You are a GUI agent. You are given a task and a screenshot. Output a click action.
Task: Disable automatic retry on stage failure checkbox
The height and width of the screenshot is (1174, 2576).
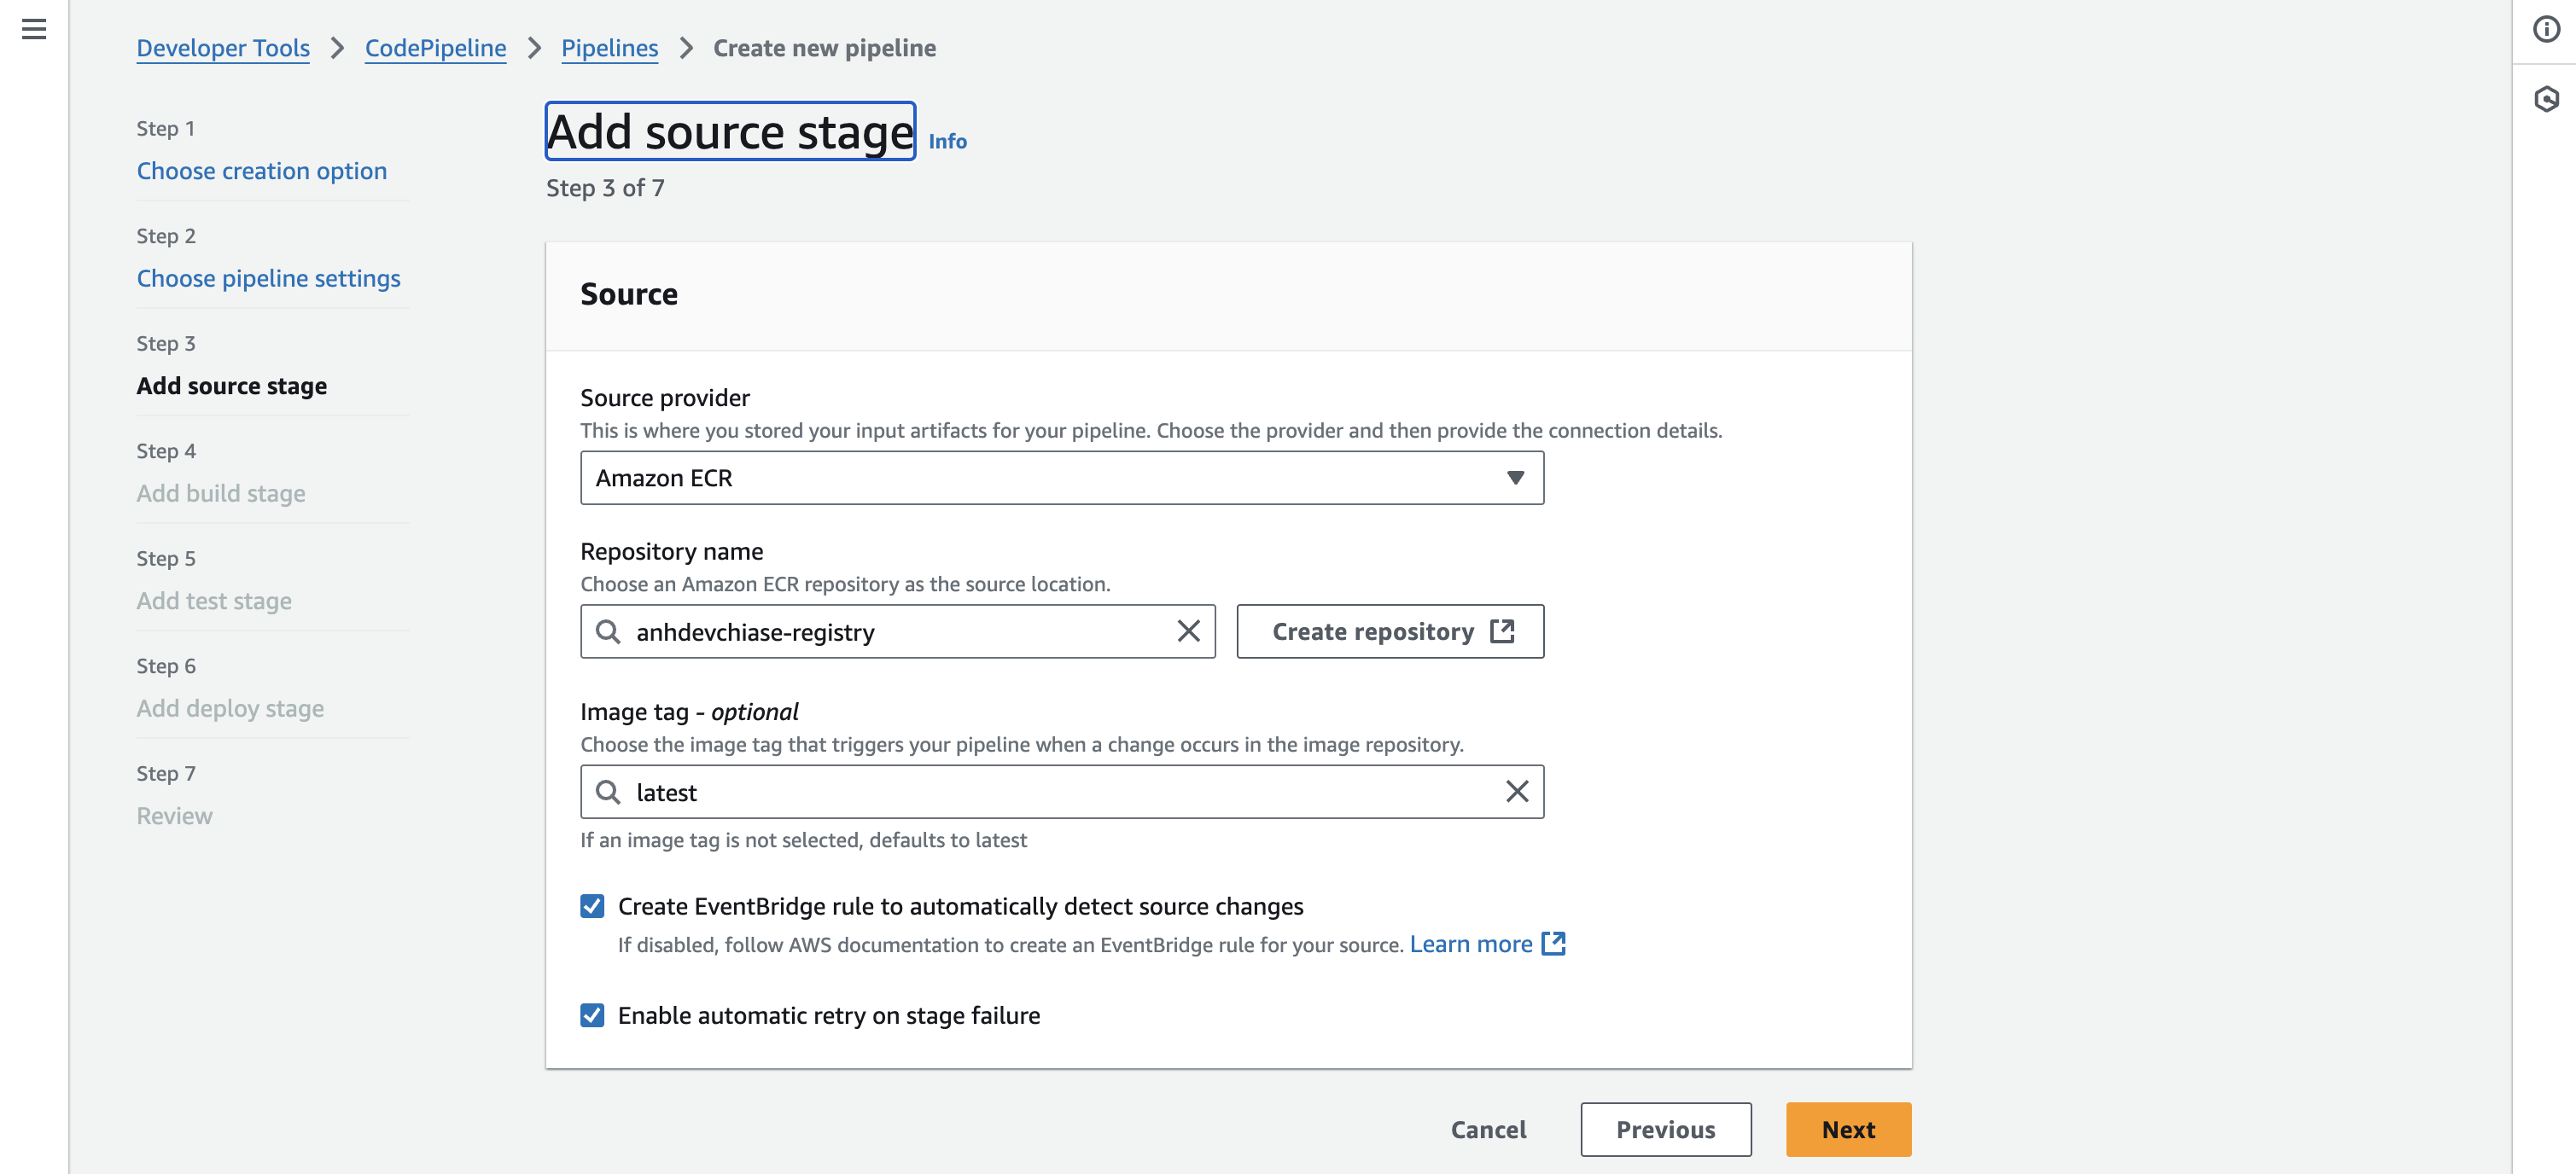click(x=592, y=1015)
